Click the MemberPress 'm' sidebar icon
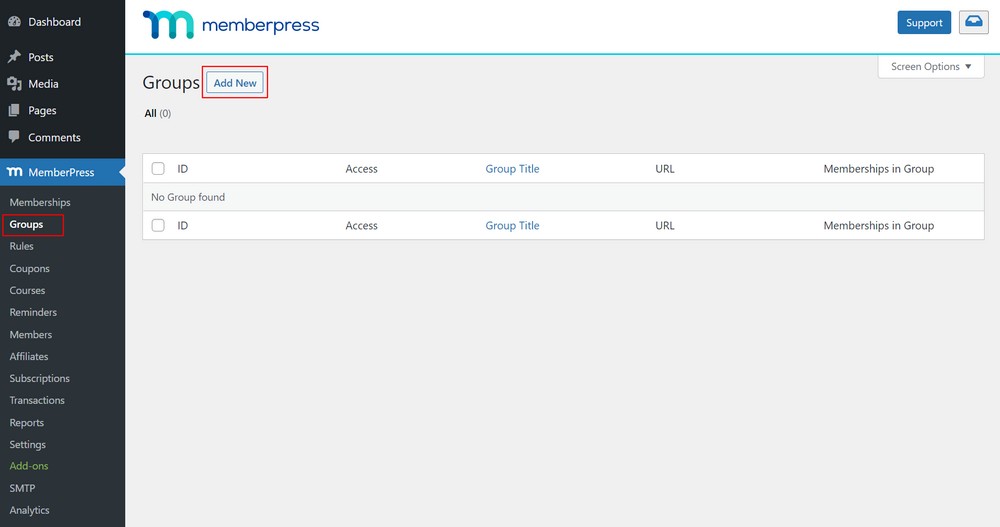 [14, 172]
